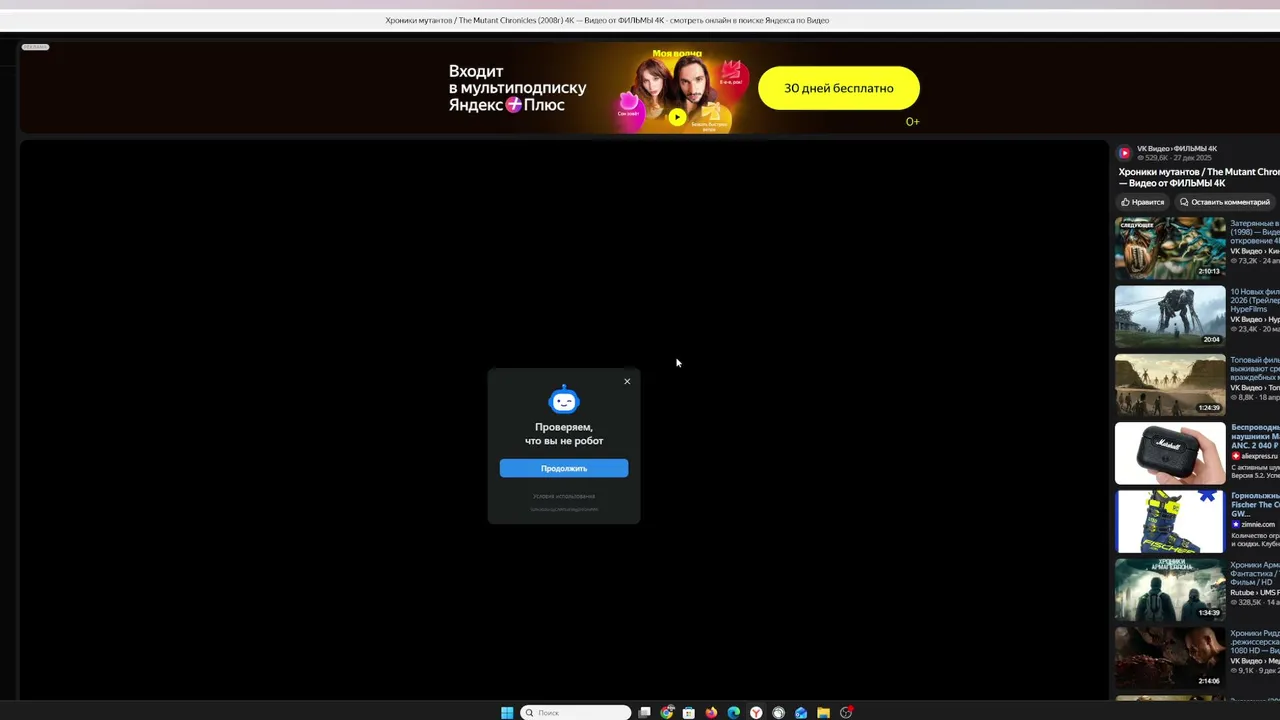
Task: Open the Marshall earbuds ad thumbnail
Action: [1170, 453]
